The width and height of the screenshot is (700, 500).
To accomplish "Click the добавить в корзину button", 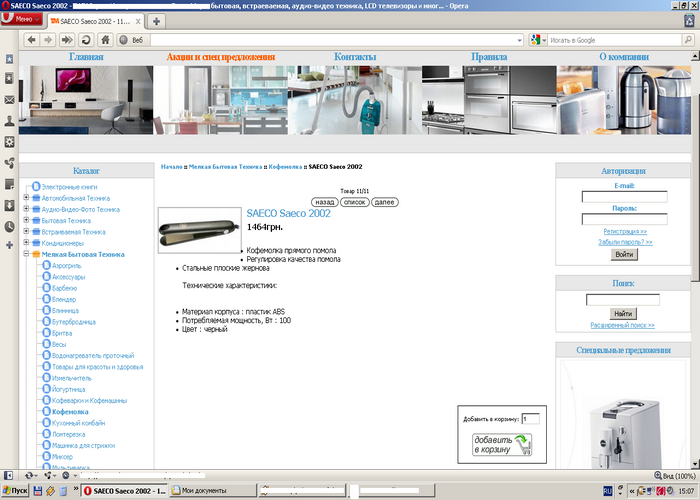I will pyautogui.click(x=502, y=445).
